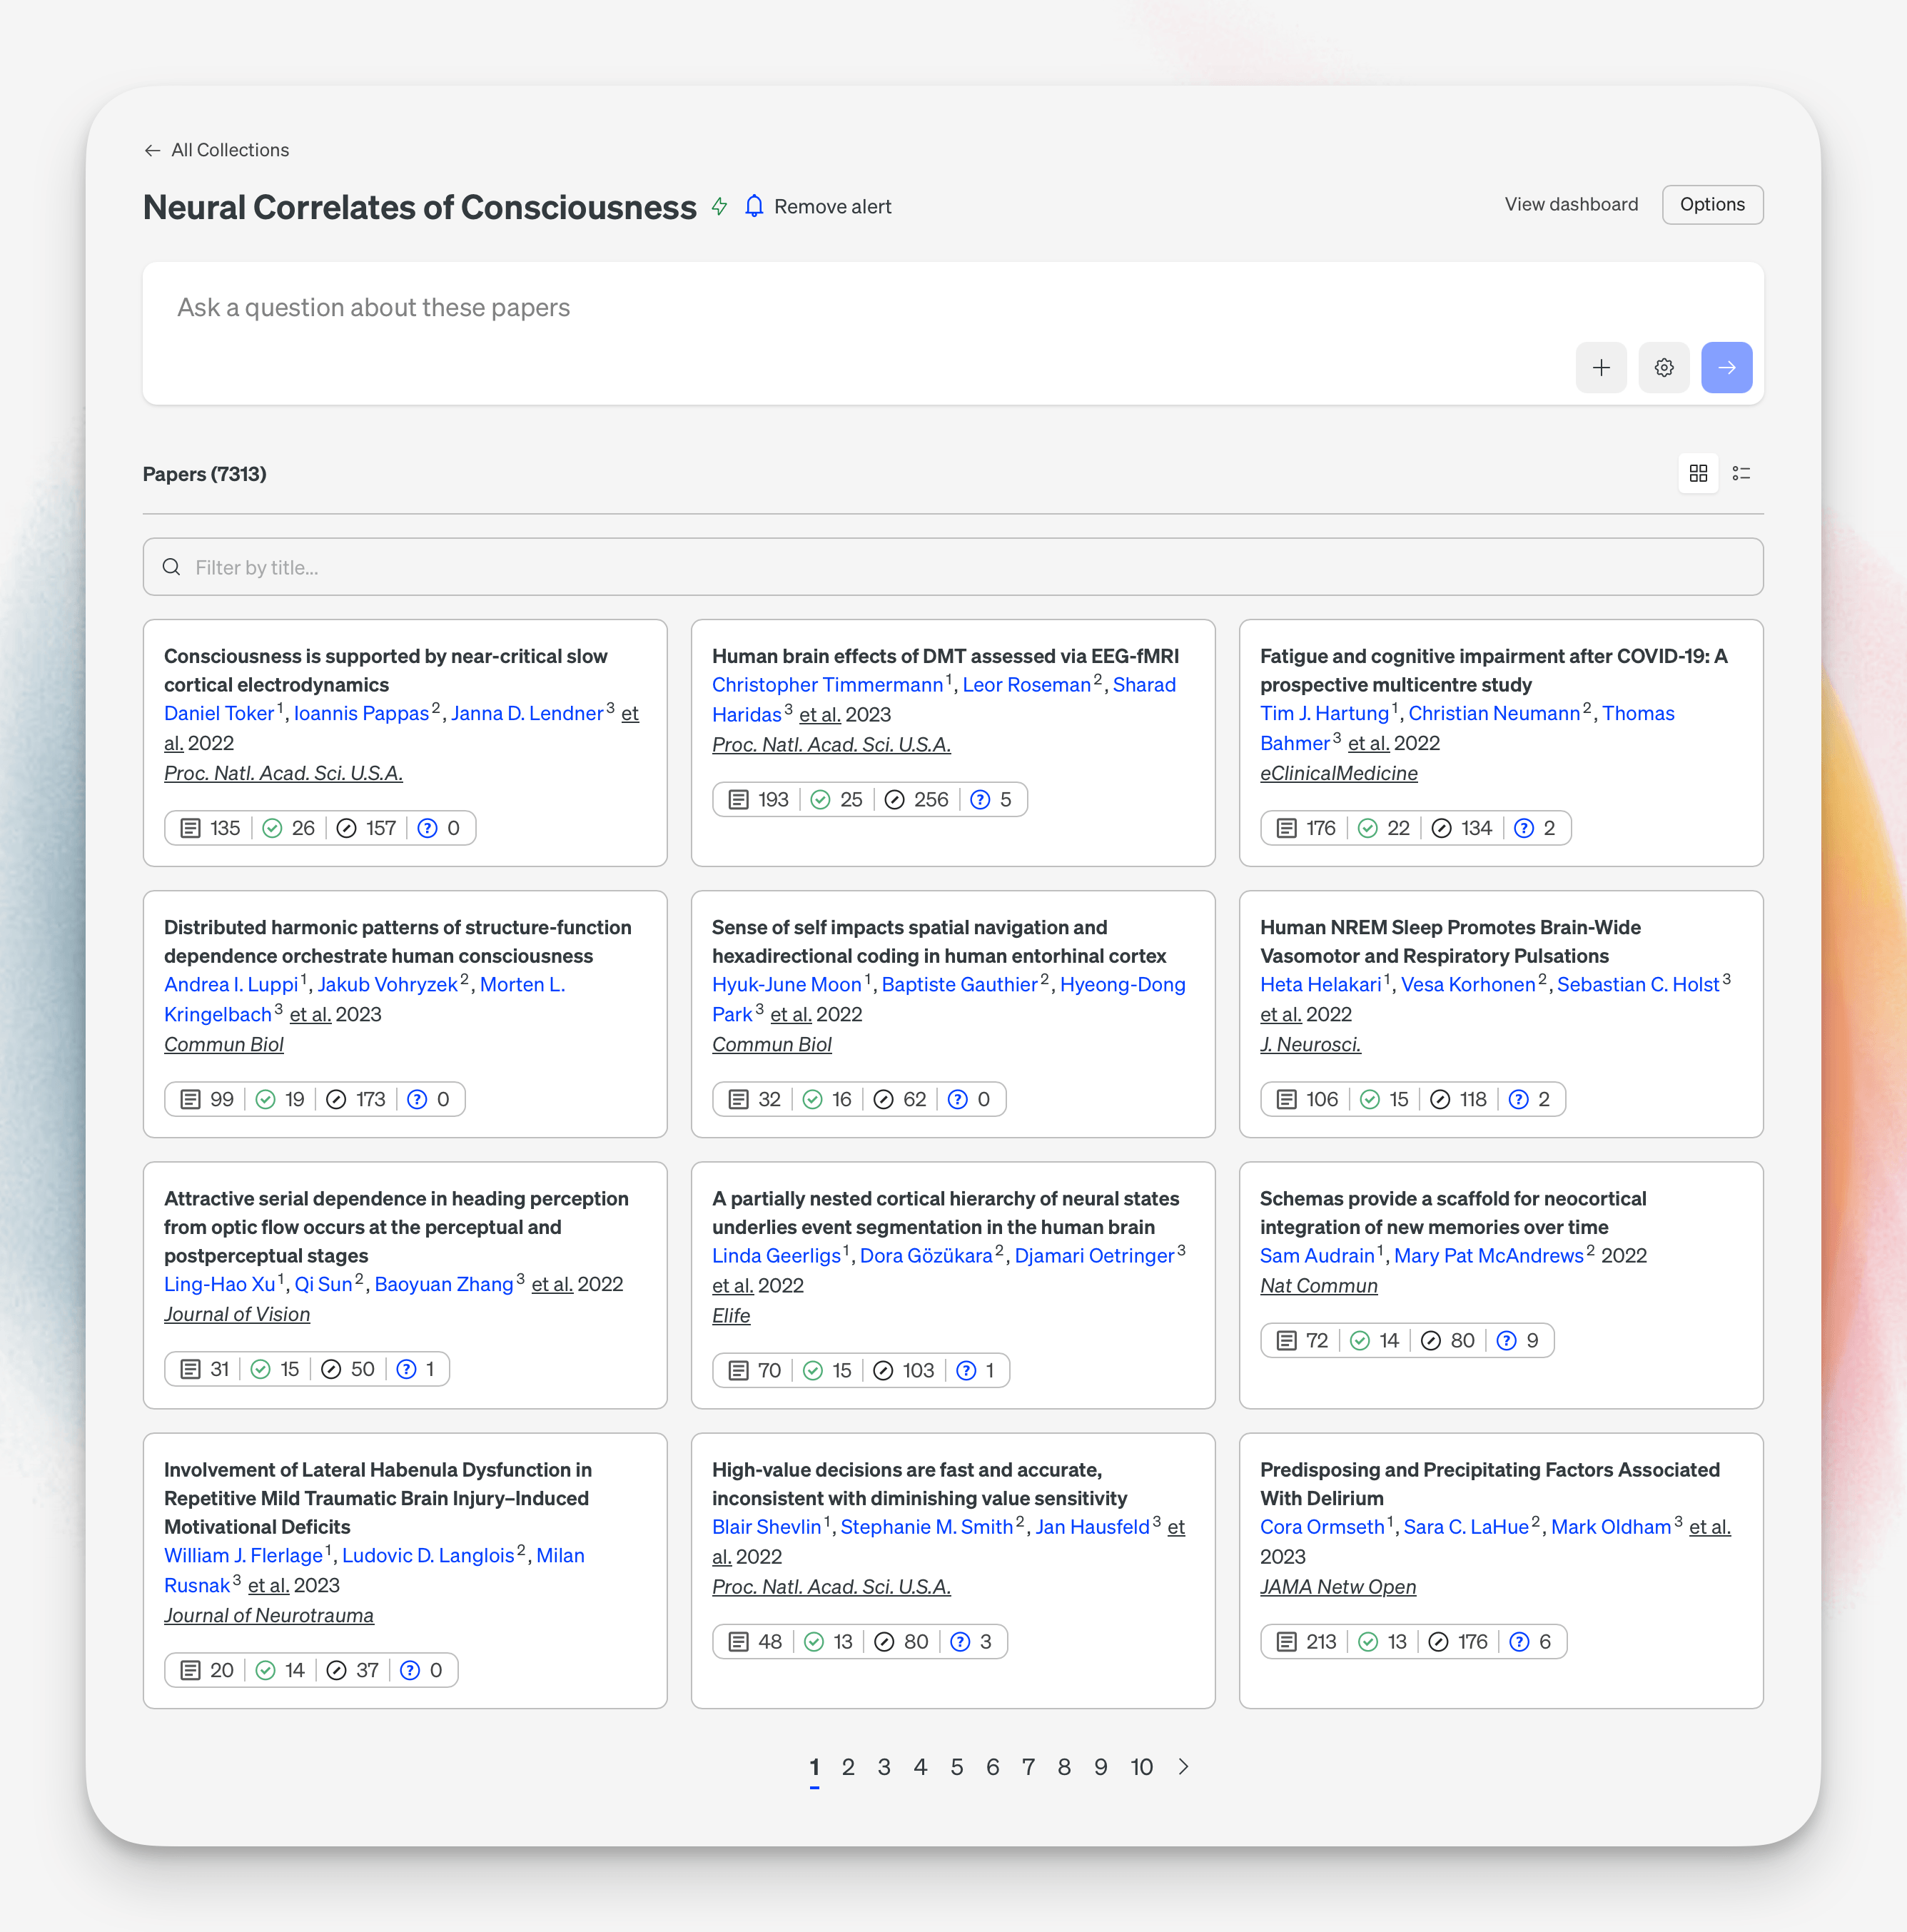Screen dimensions: 1907x1932
Task: Click supporting check icon on High-value decisions paper
Action: [x=814, y=1641]
